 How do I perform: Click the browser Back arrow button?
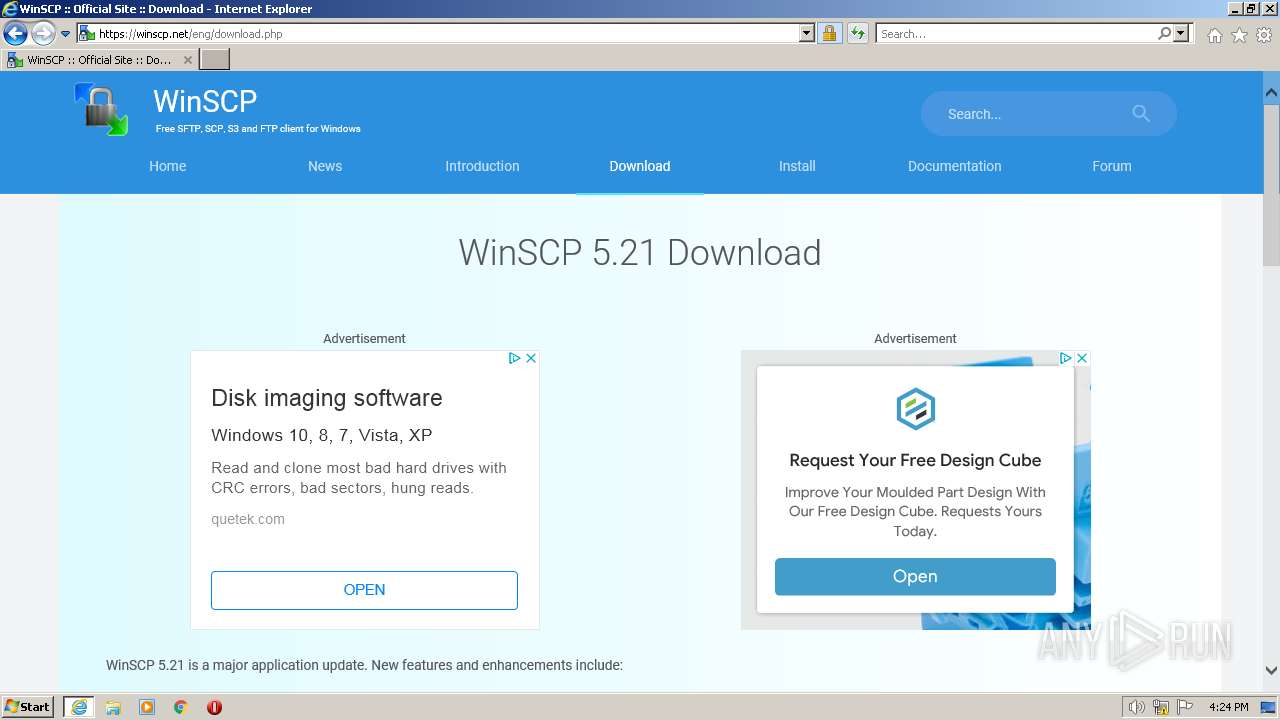point(15,34)
